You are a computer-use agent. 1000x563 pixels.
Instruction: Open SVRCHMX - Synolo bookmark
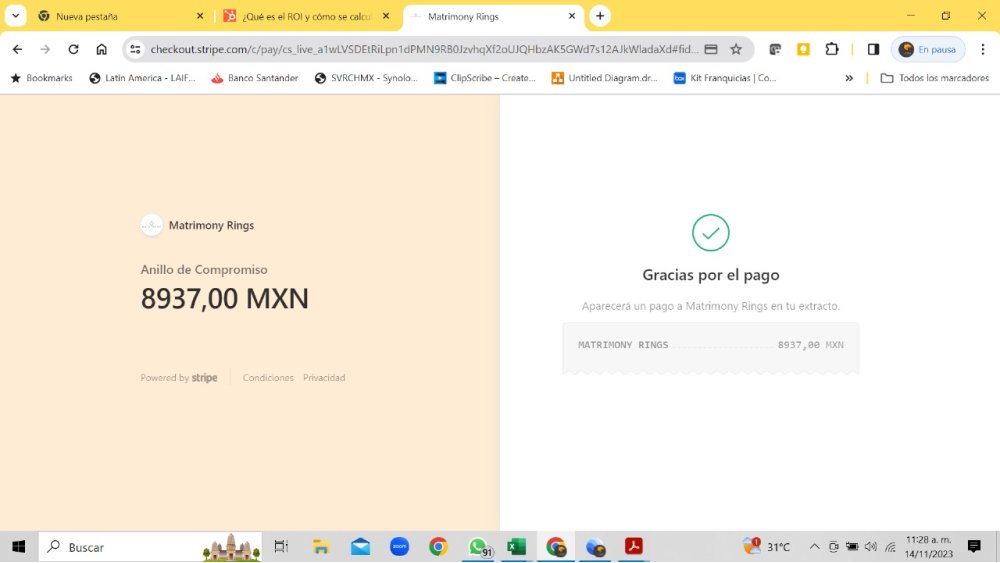pyautogui.click(x=366, y=78)
